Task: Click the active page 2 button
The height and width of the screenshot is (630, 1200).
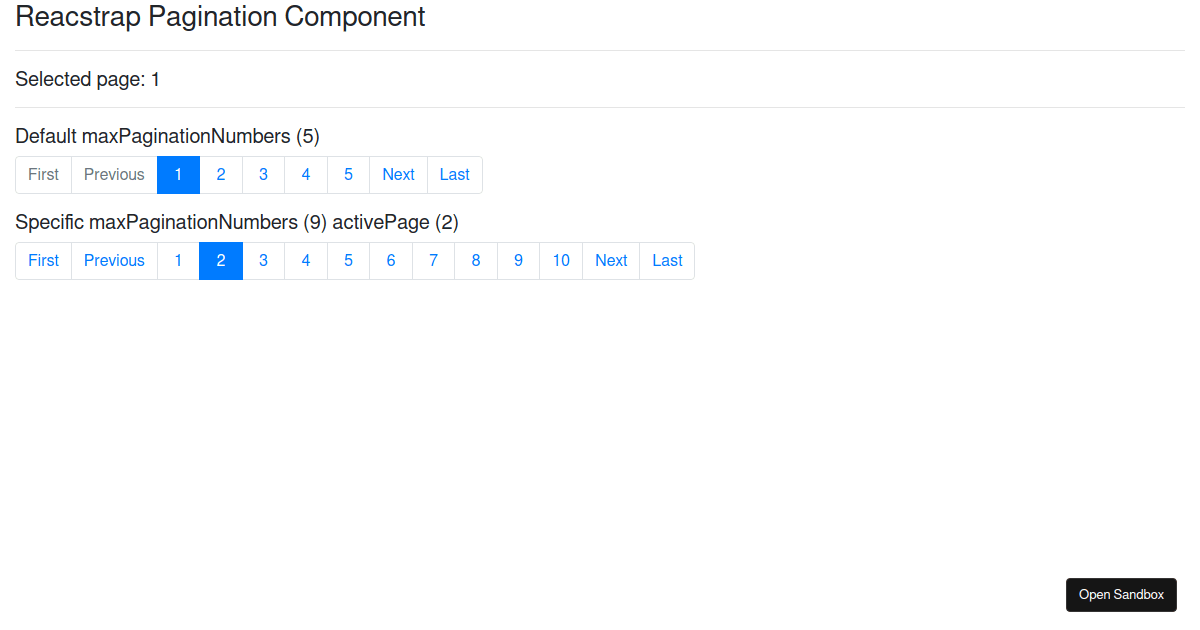Action: tap(221, 260)
